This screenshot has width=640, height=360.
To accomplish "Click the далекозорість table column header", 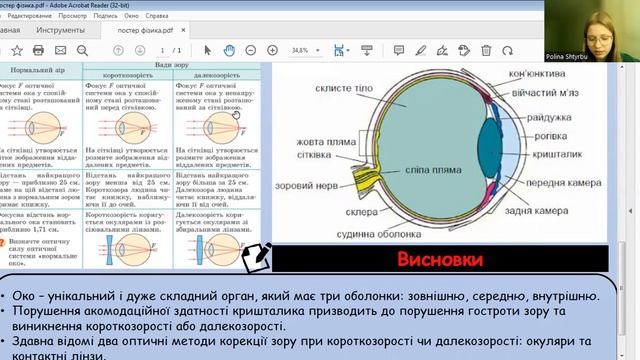I will click(217, 75).
